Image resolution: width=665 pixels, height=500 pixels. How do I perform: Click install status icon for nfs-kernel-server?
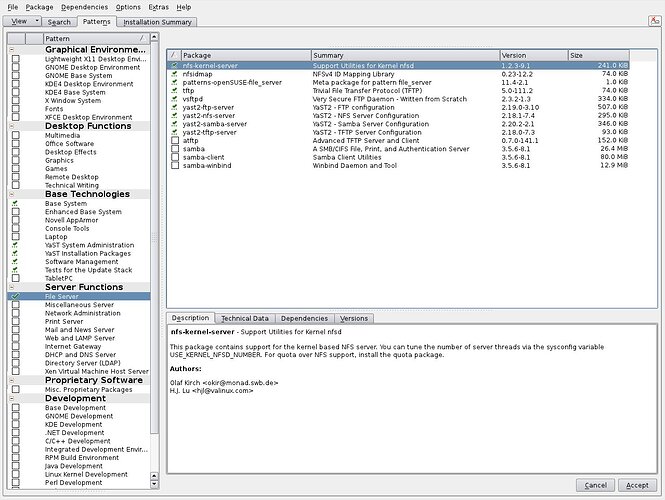[174, 66]
